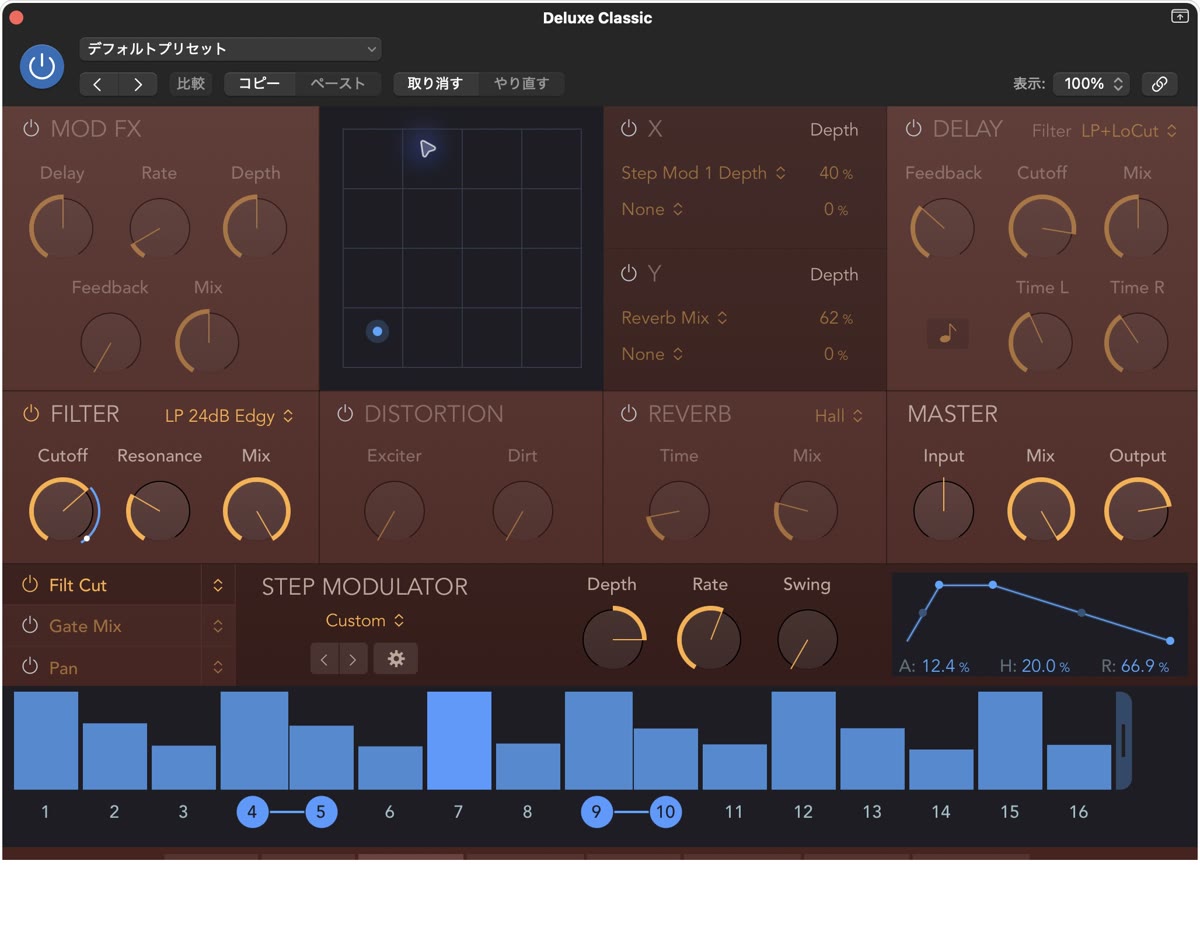Click the Y Depth 62 % value
1200x930 pixels.
point(836,319)
